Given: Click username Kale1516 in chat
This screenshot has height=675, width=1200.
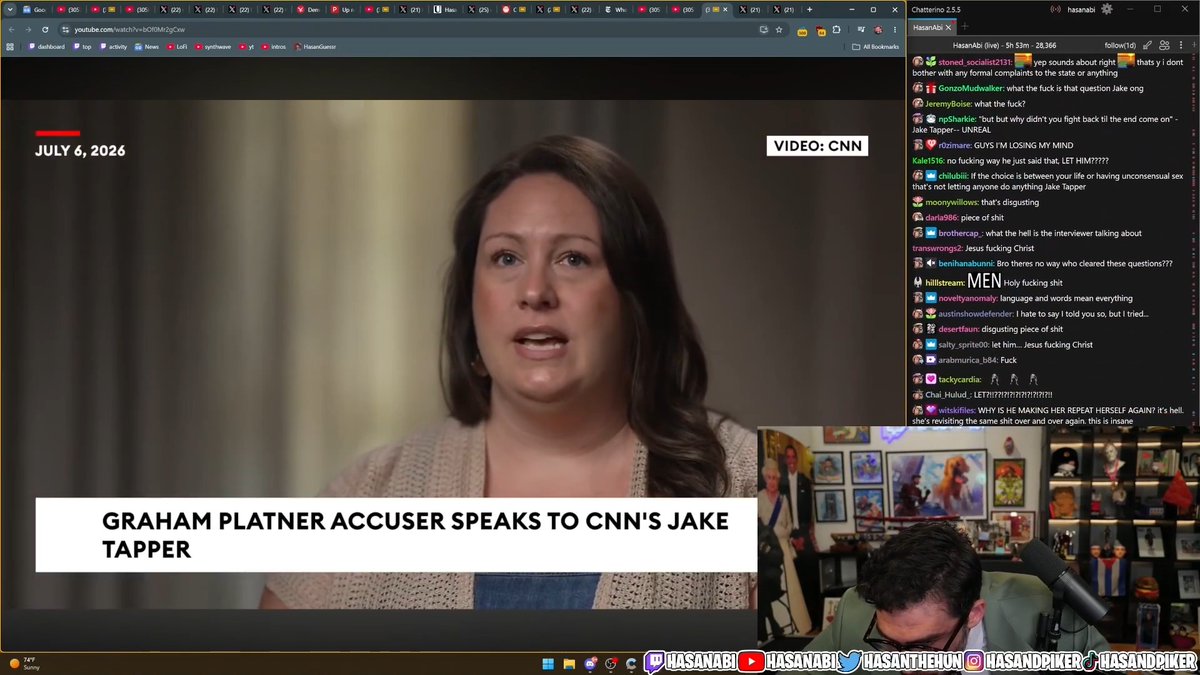Looking at the screenshot, I should coord(927,161).
